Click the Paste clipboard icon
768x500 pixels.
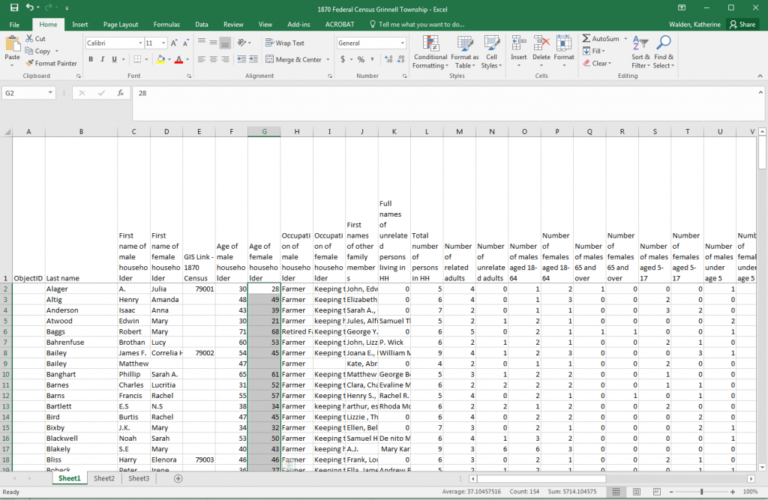click(x=12, y=45)
